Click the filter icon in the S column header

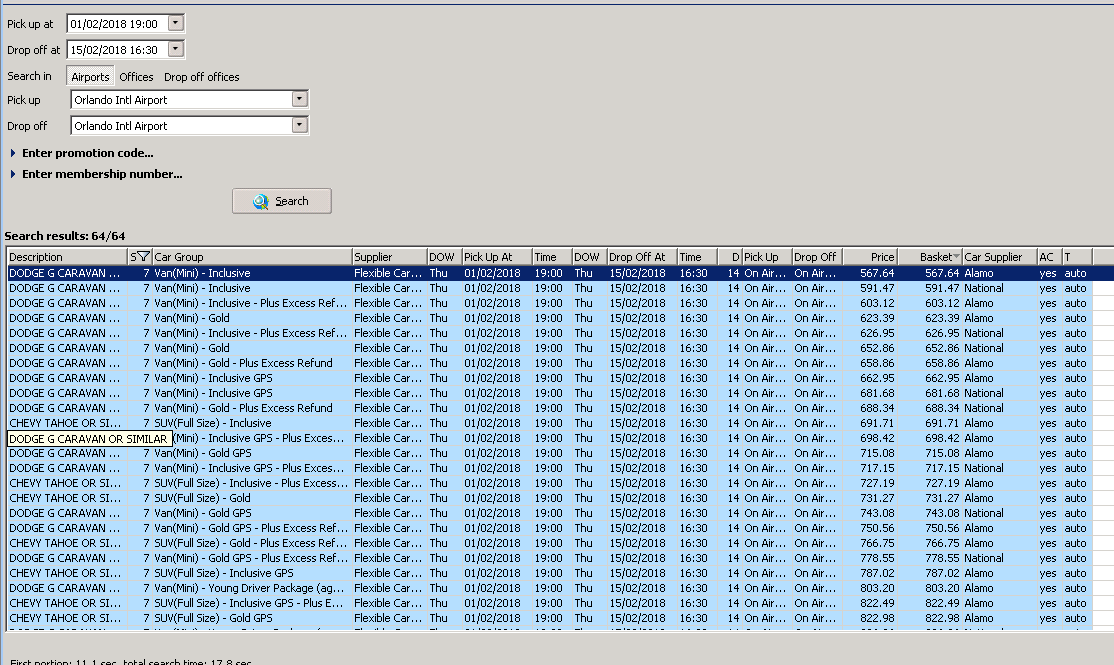click(144, 256)
